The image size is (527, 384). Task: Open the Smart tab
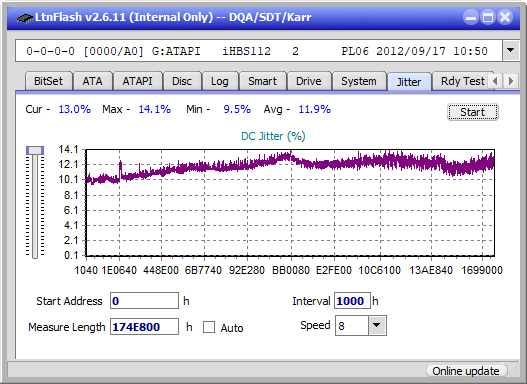[x=262, y=81]
